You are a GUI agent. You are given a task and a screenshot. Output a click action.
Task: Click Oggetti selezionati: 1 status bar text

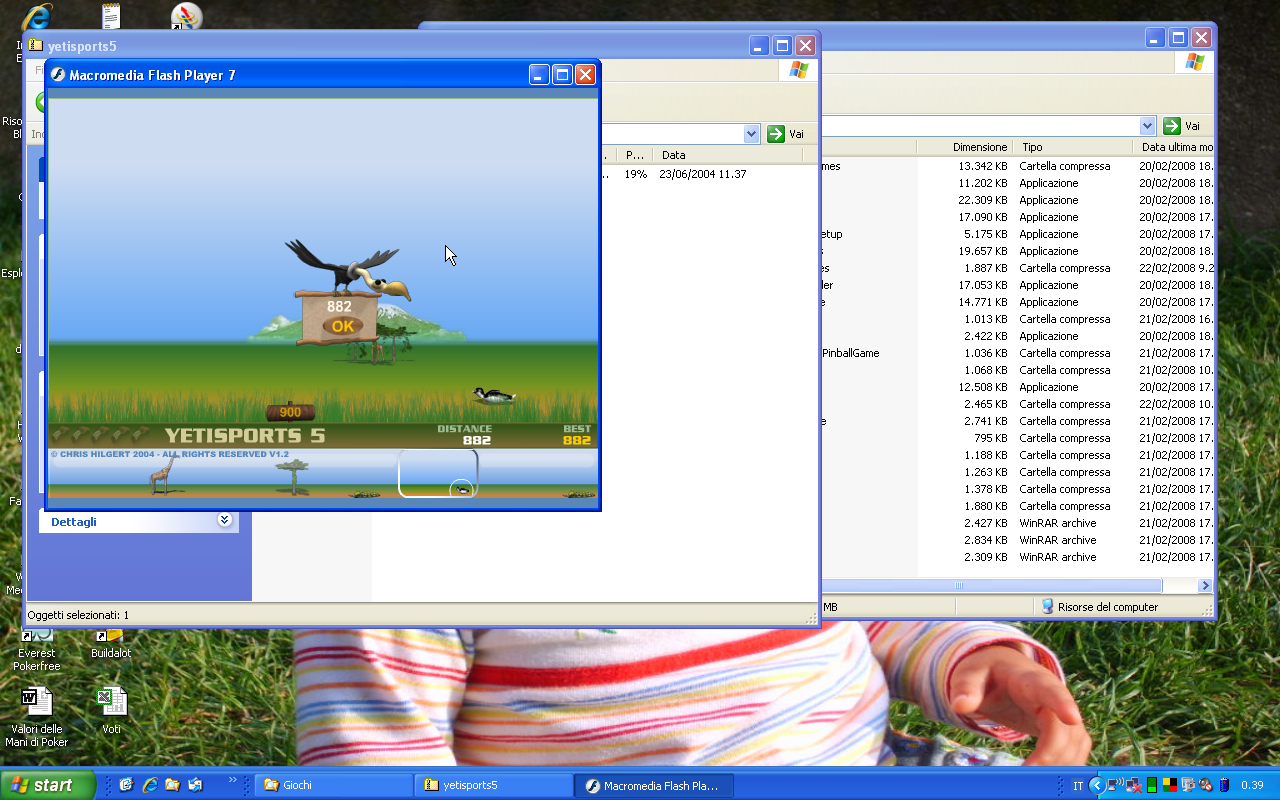(78, 615)
